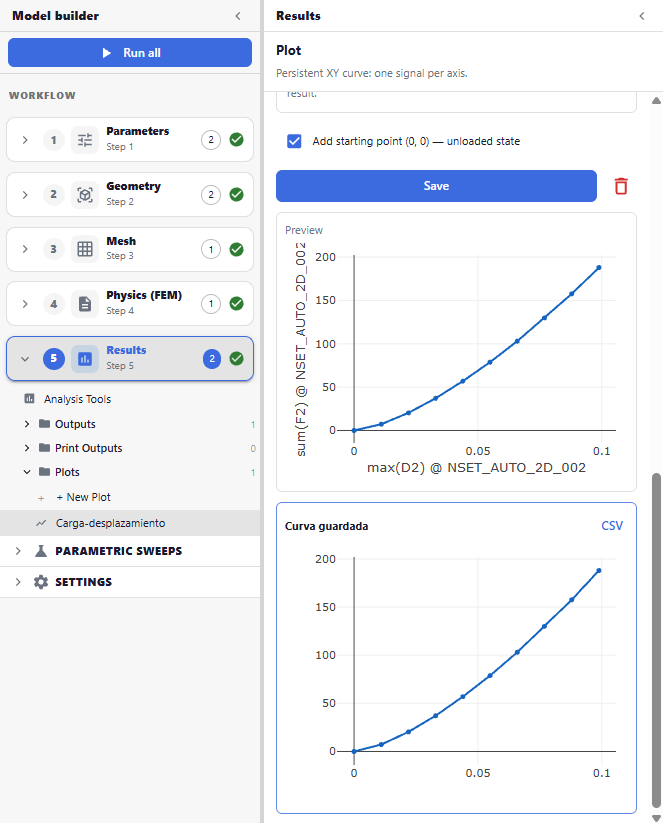Screen dimensions: 663x823
Task: Click the Geometry cube icon
Action: pos(85,195)
